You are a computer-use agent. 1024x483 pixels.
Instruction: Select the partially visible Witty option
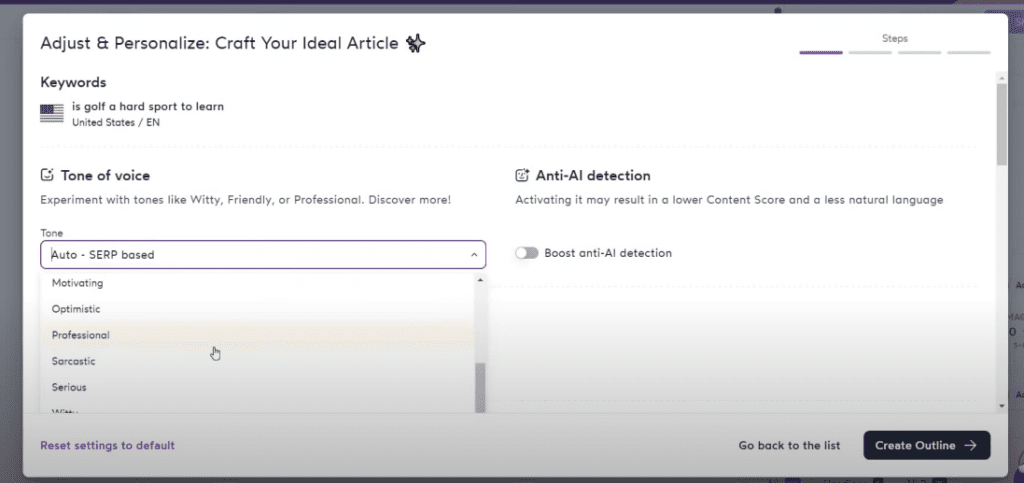pyautogui.click(x=65, y=409)
